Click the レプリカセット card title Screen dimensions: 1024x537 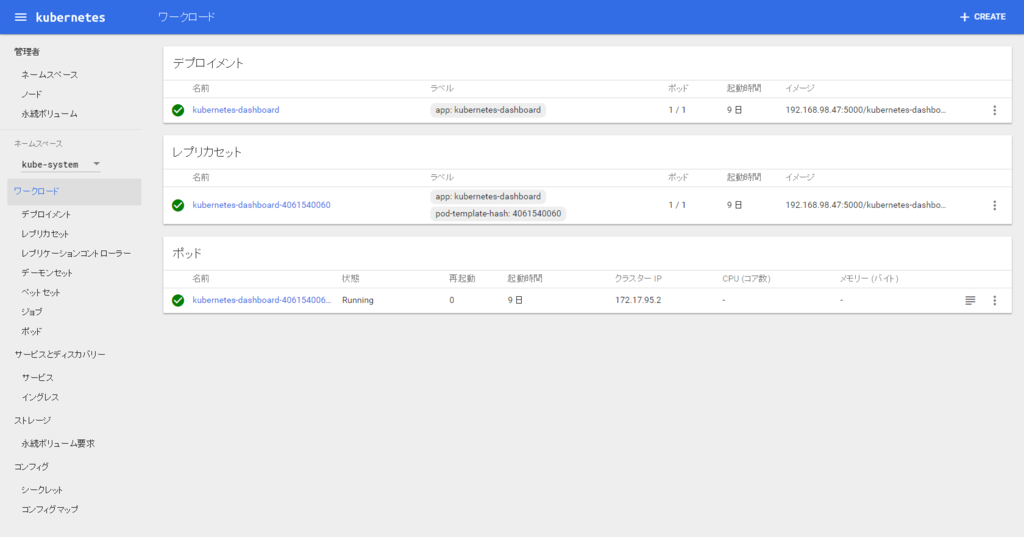click(x=207, y=152)
